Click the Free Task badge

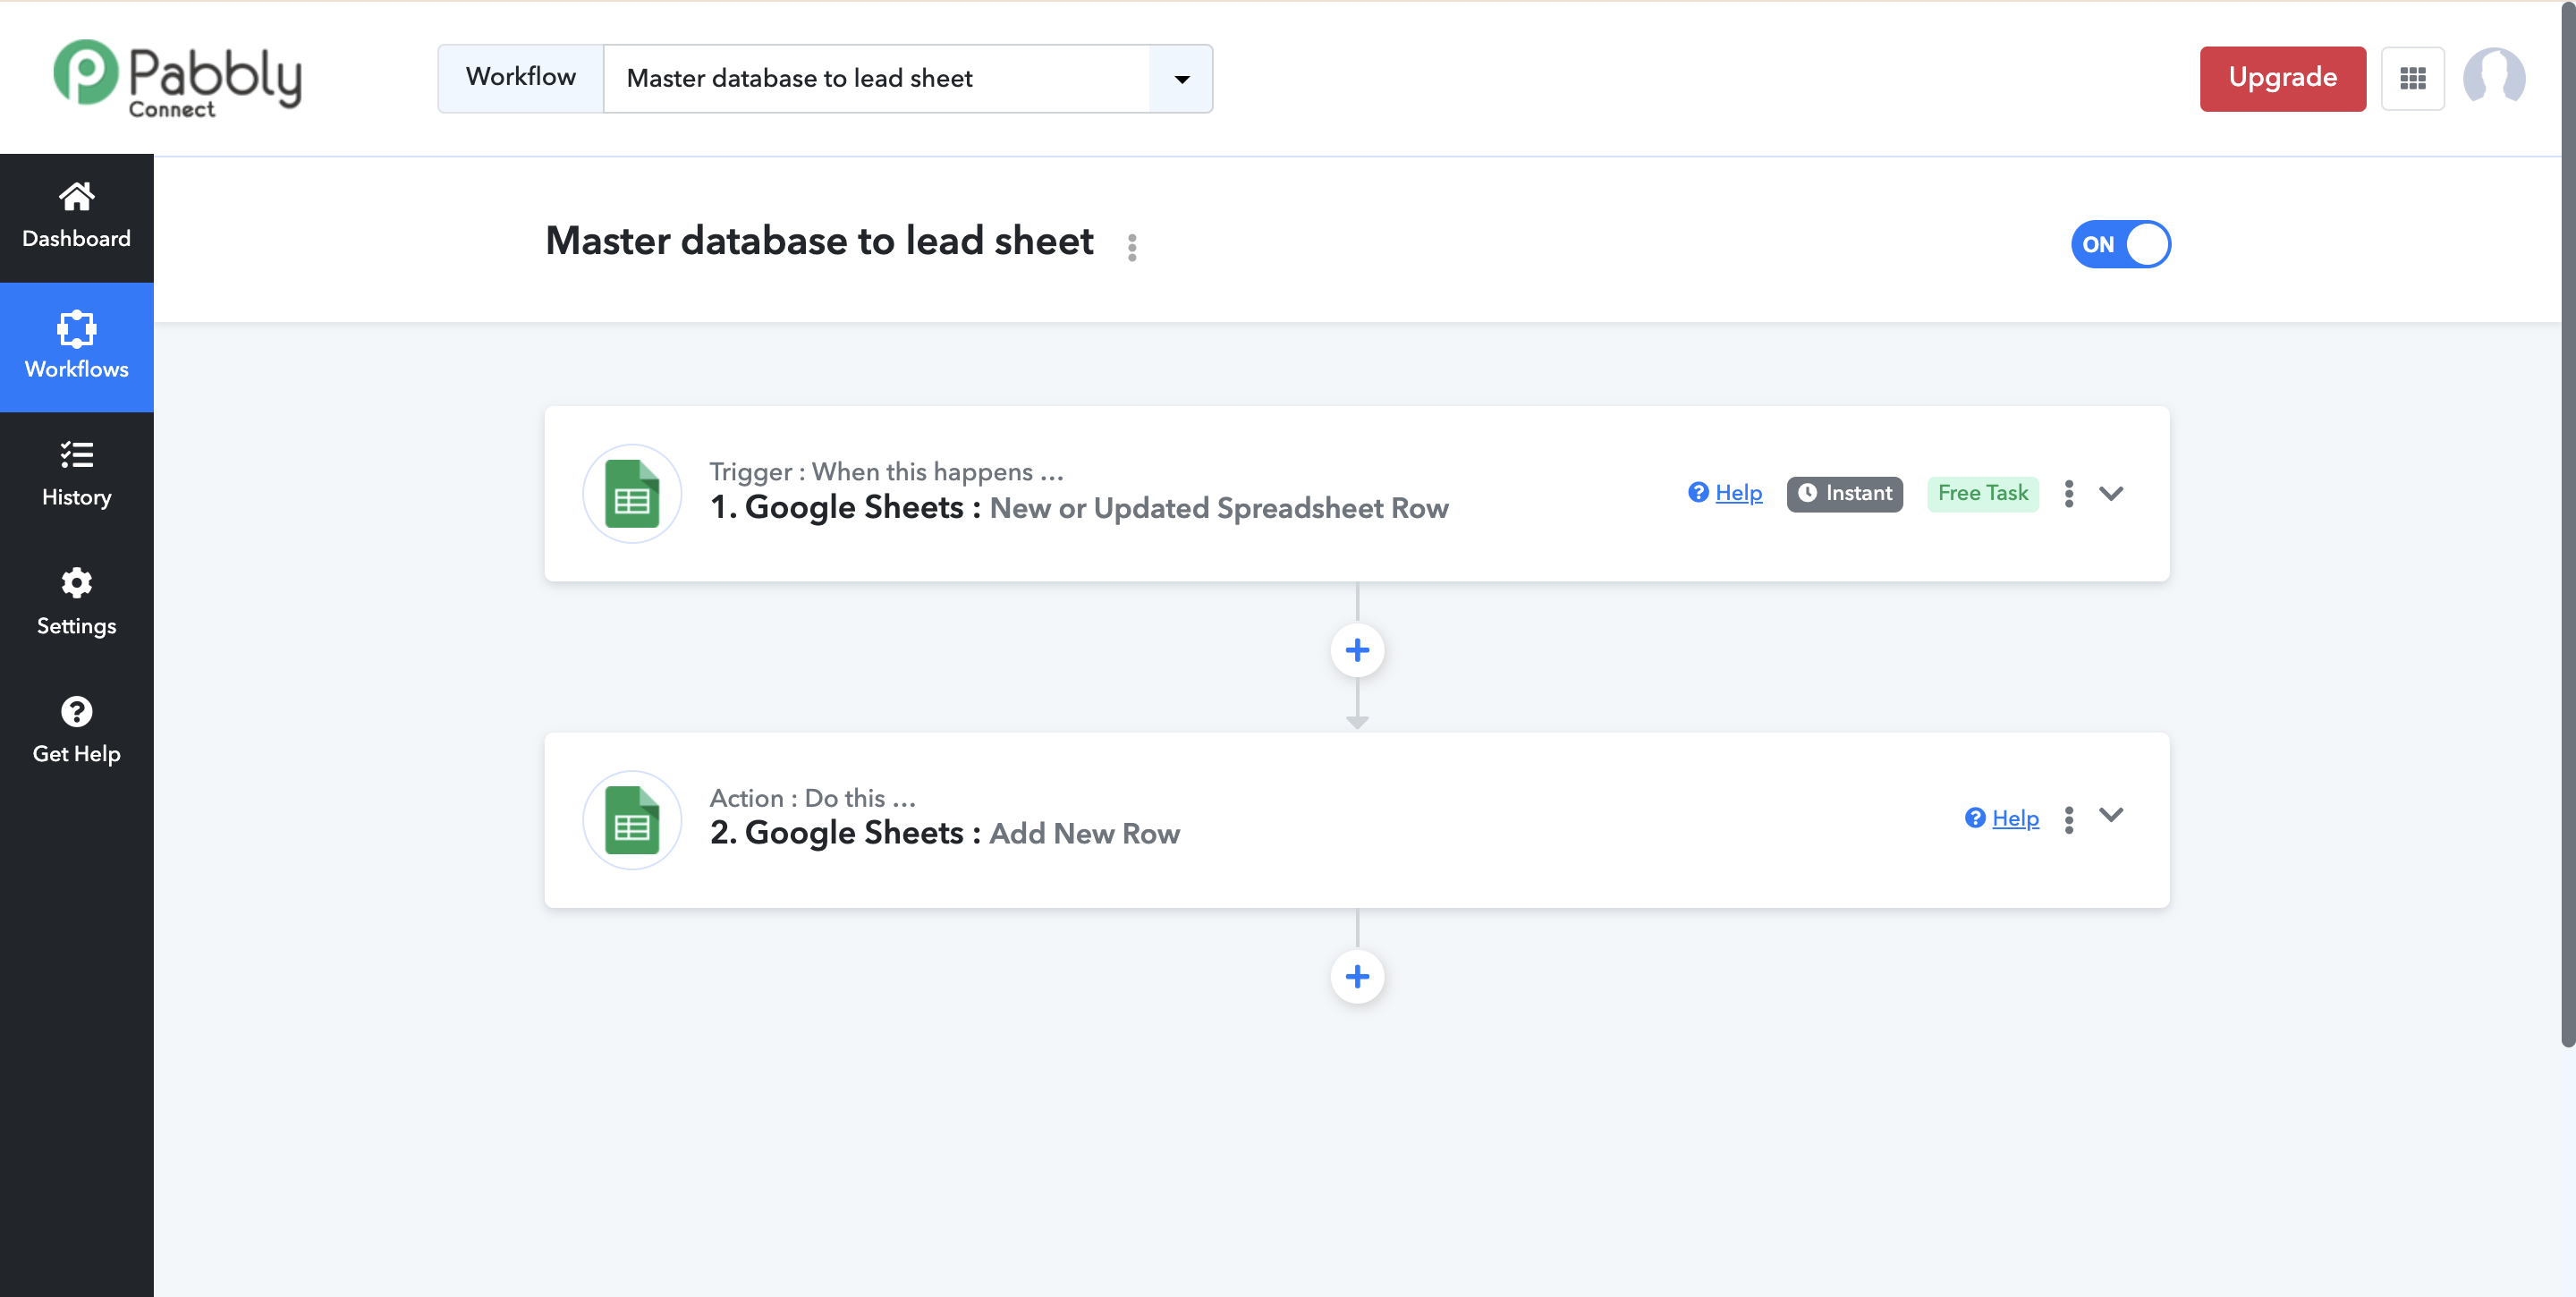click(x=1983, y=494)
